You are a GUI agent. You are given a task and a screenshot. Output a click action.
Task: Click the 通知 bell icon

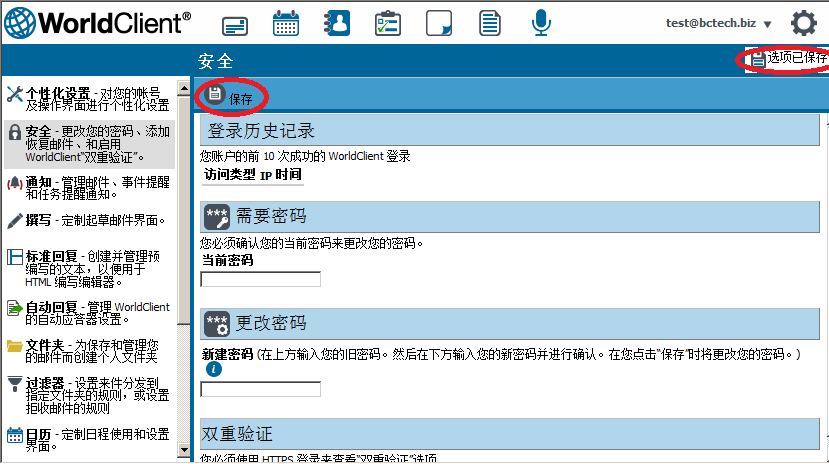point(15,183)
